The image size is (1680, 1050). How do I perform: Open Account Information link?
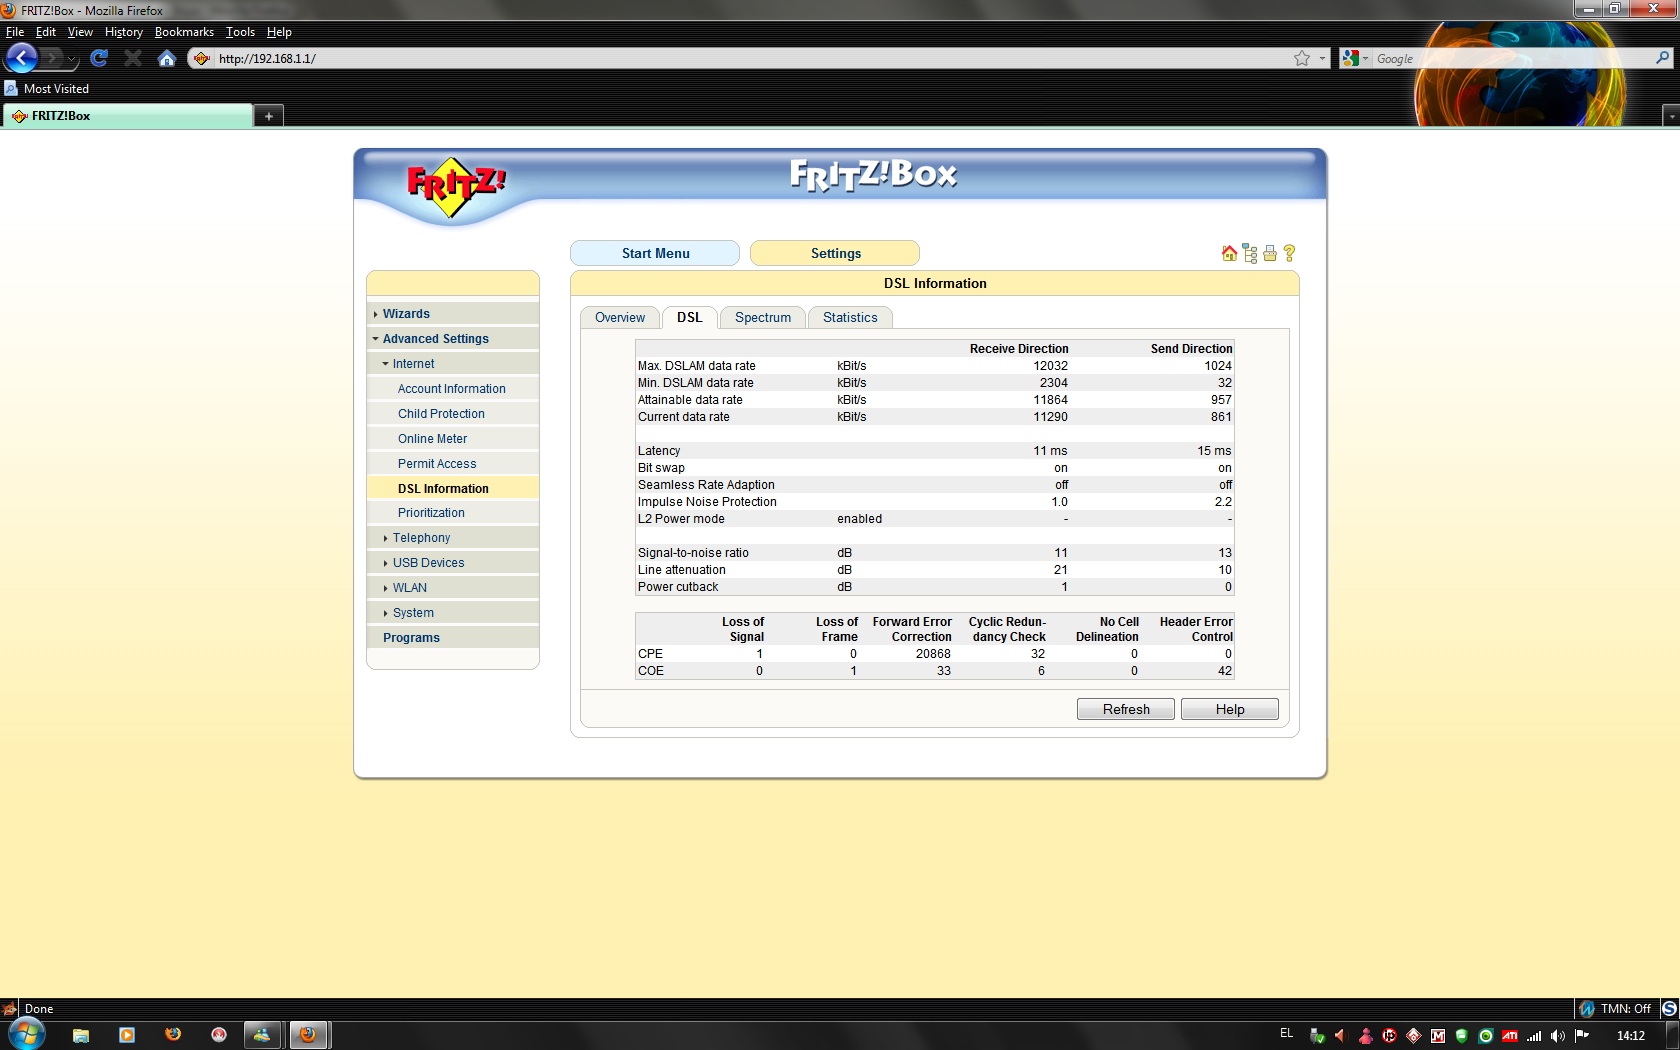[452, 389]
